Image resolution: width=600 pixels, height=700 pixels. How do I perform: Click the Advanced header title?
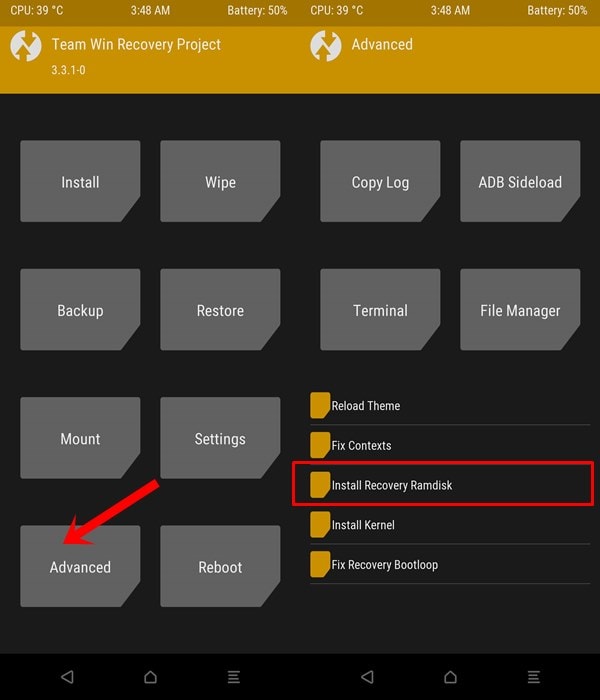(x=382, y=44)
